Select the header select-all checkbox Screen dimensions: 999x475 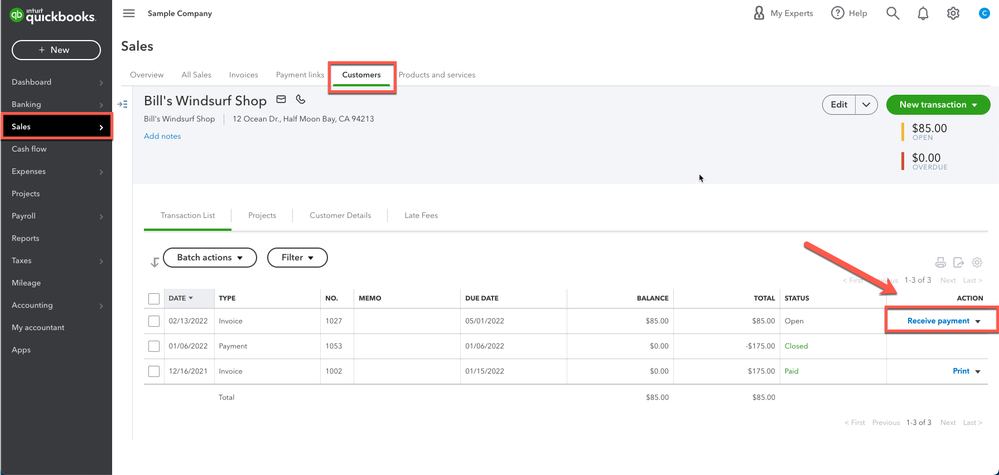pyautogui.click(x=154, y=298)
